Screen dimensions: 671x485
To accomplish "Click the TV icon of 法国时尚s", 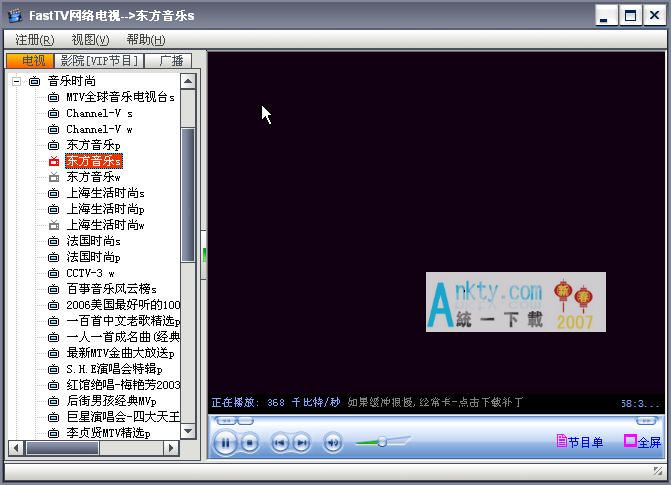I will click(53, 241).
